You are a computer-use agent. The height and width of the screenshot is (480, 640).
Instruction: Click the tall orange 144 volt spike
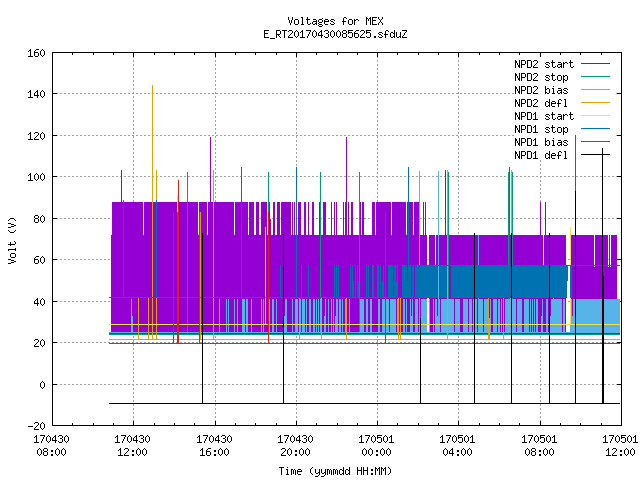(152, 163)
